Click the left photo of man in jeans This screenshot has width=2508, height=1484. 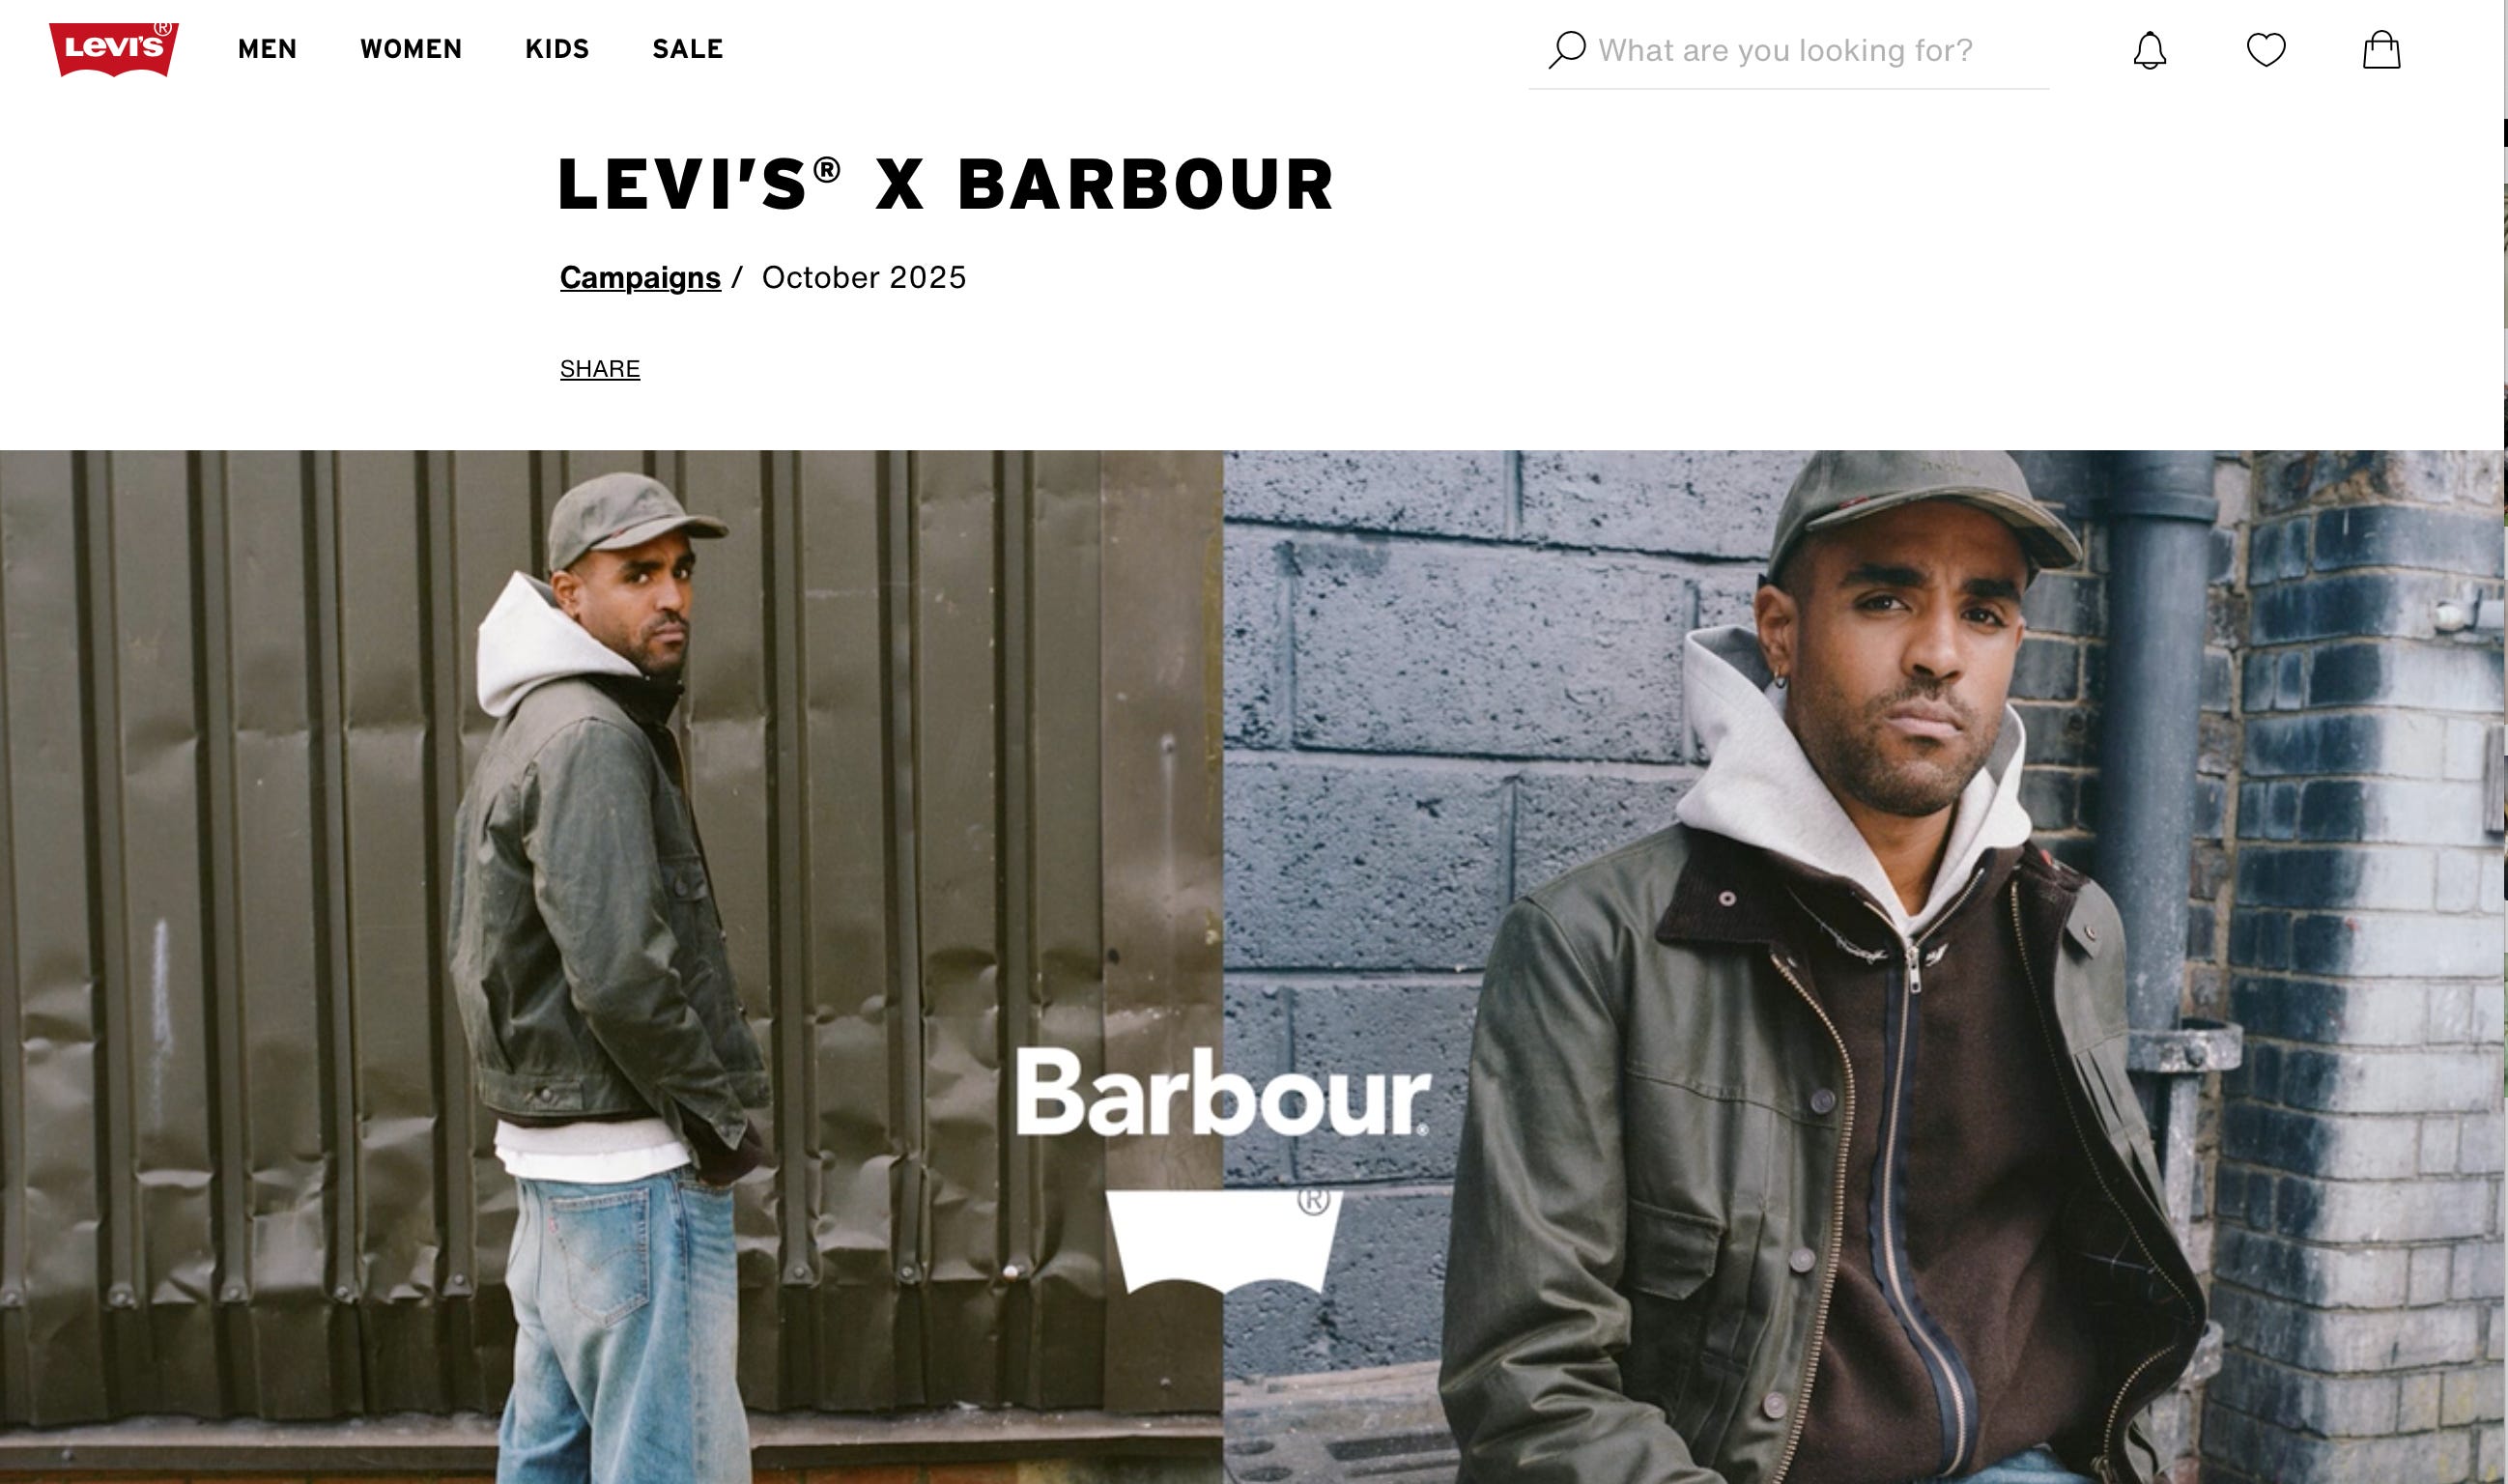611,967
